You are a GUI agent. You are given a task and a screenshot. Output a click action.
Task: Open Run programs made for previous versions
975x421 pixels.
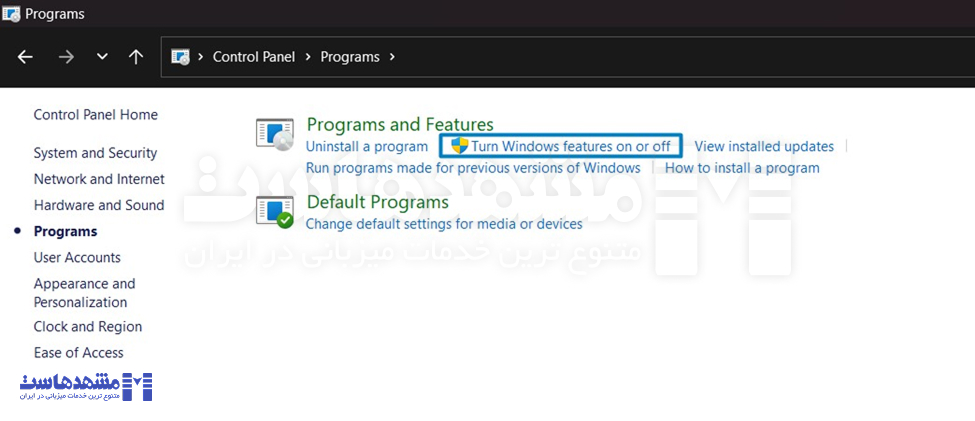pyautogui.click(x=473, y=168)
